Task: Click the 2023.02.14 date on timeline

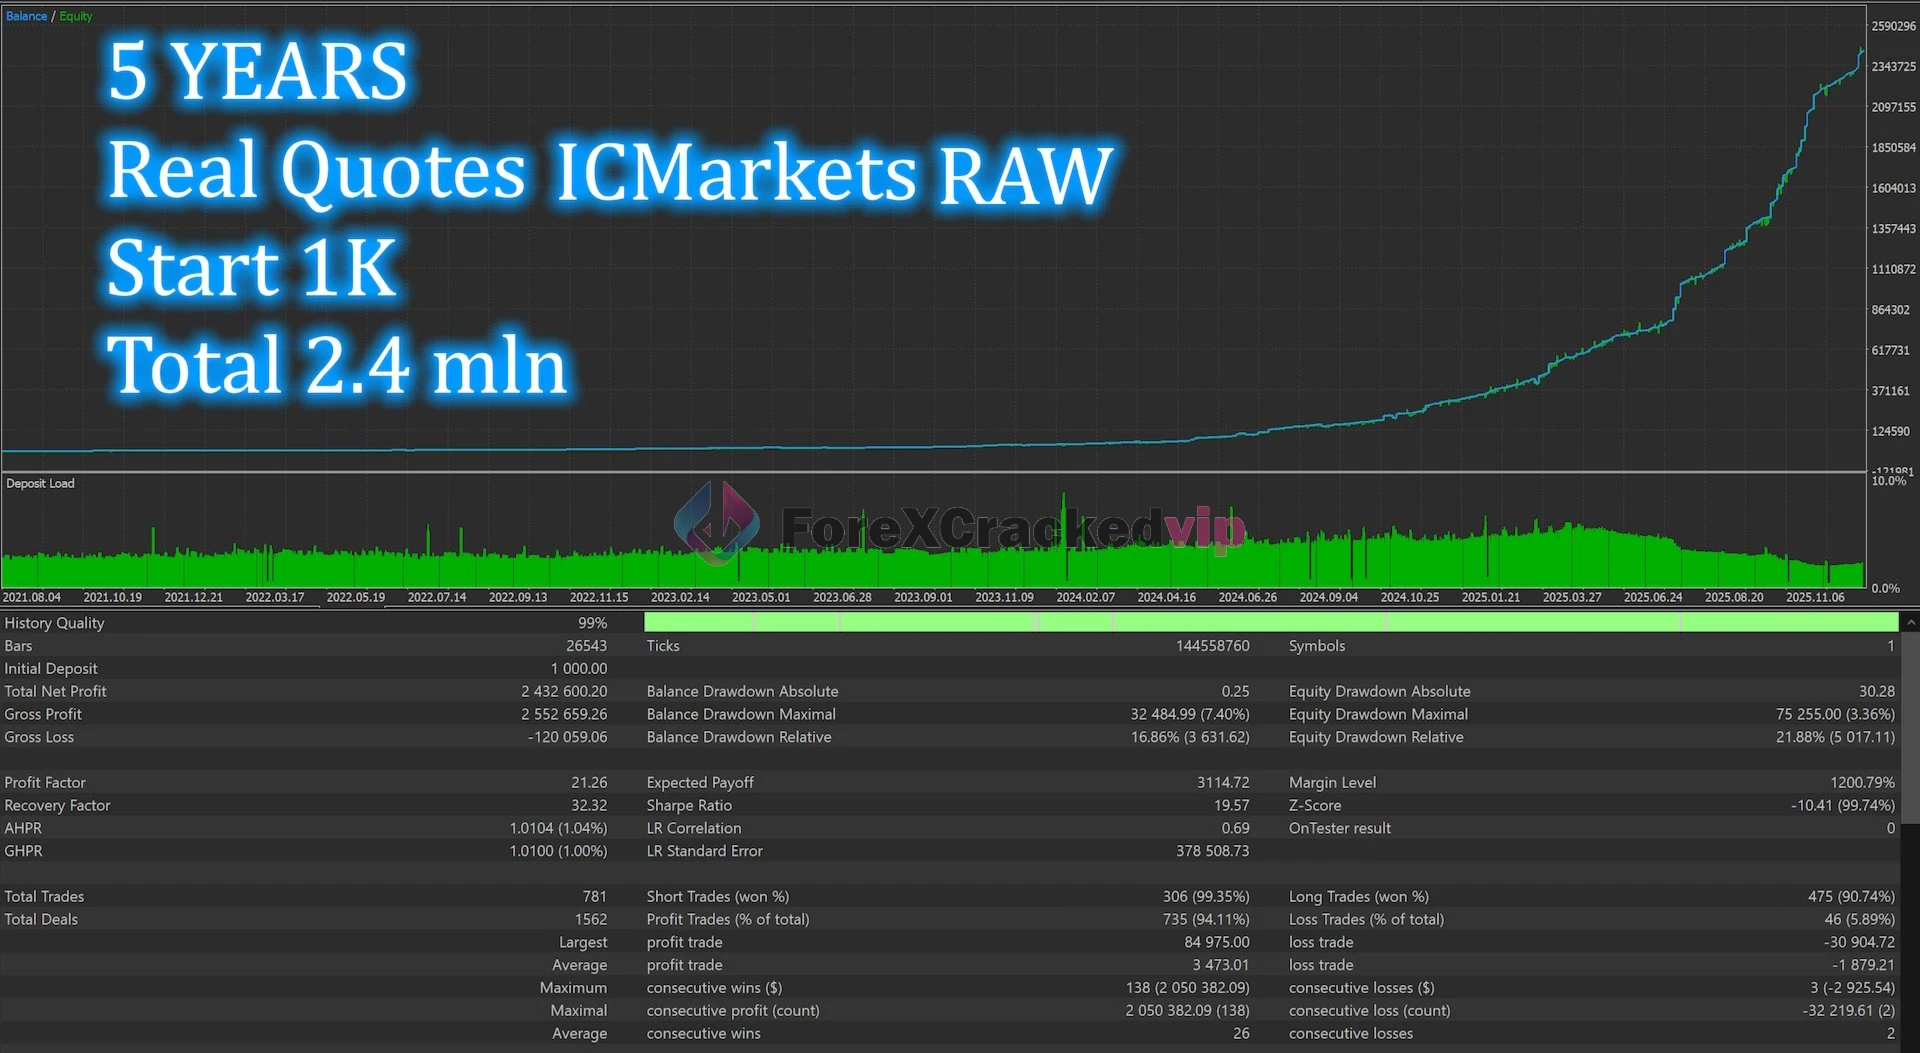Action: coord(680,597)
